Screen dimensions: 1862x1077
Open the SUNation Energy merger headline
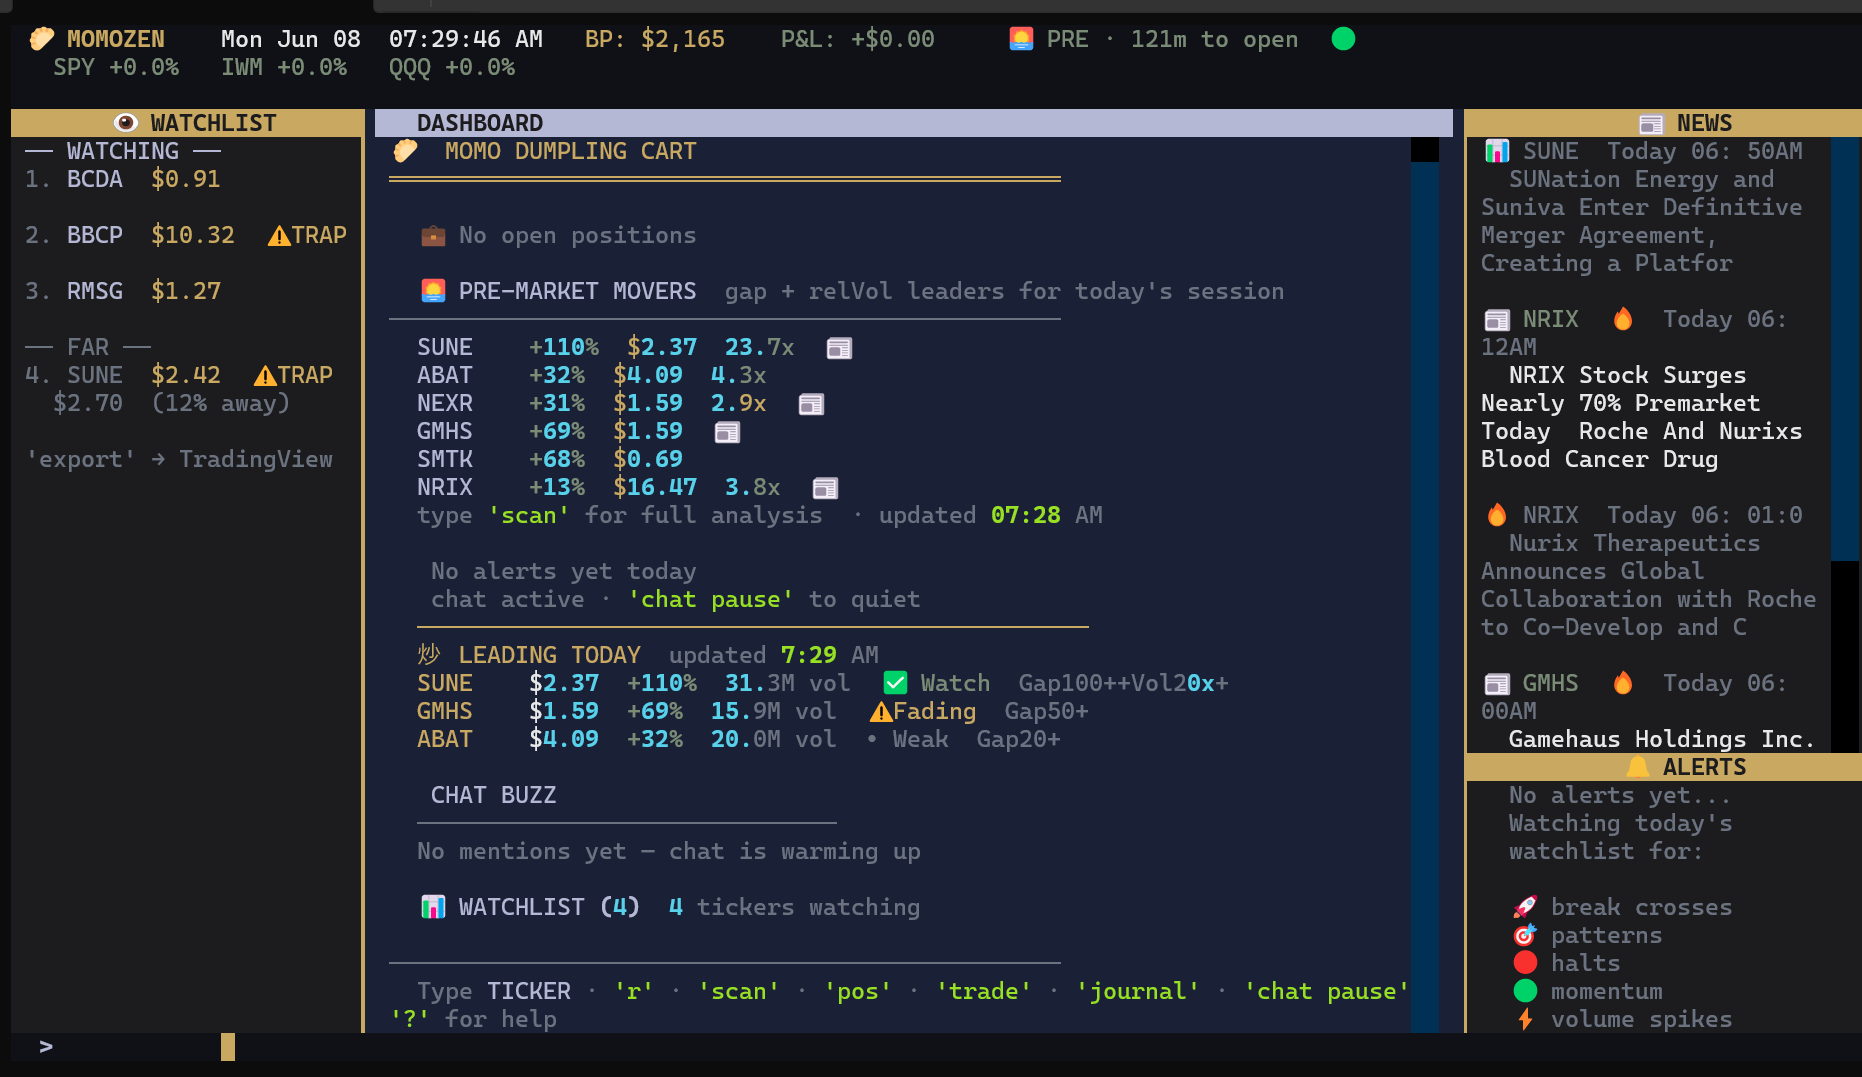[1642, 221]
